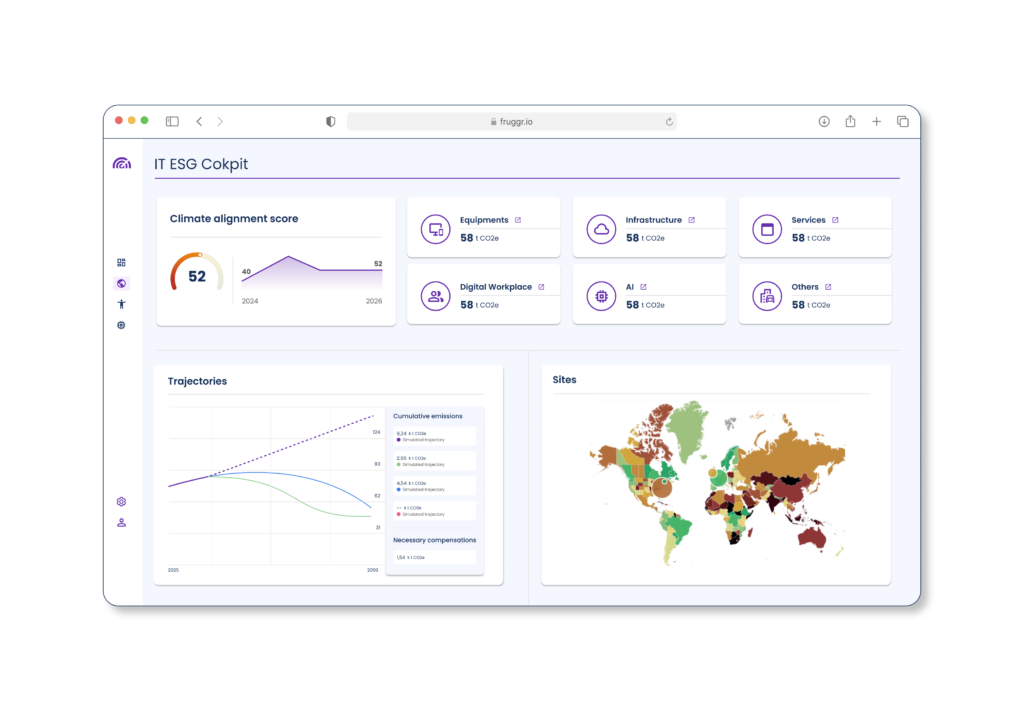
Task: Select the globe icon in sidebar
Action: (121, 284)
